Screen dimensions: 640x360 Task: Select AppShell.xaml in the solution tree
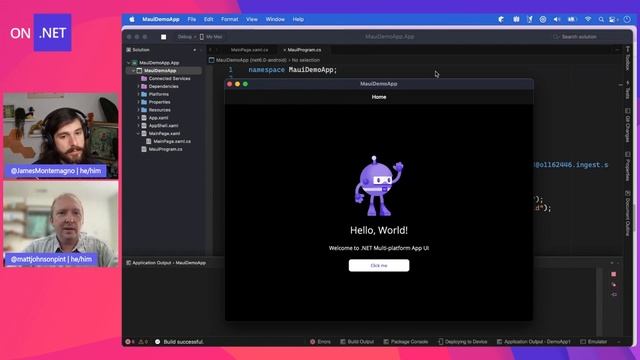163,126
